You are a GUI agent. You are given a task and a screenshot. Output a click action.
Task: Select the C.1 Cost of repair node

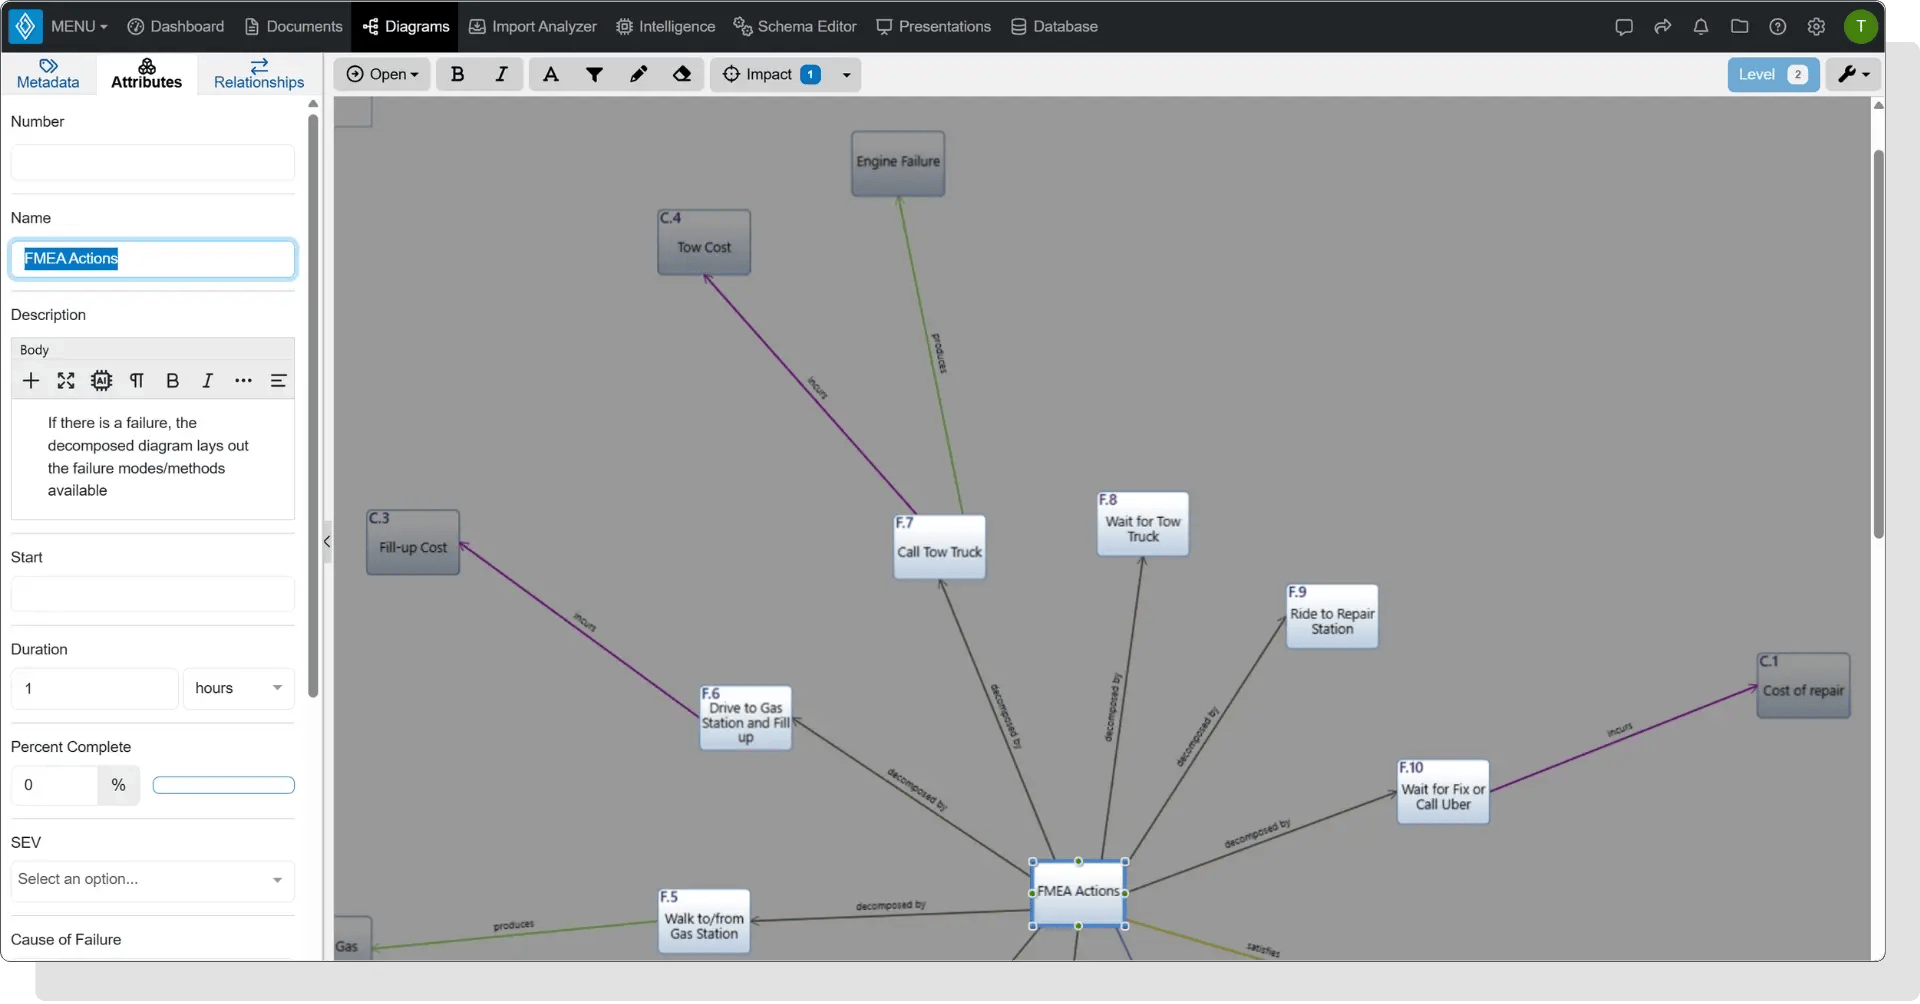pyautogui.click(x=1803, y=685)
